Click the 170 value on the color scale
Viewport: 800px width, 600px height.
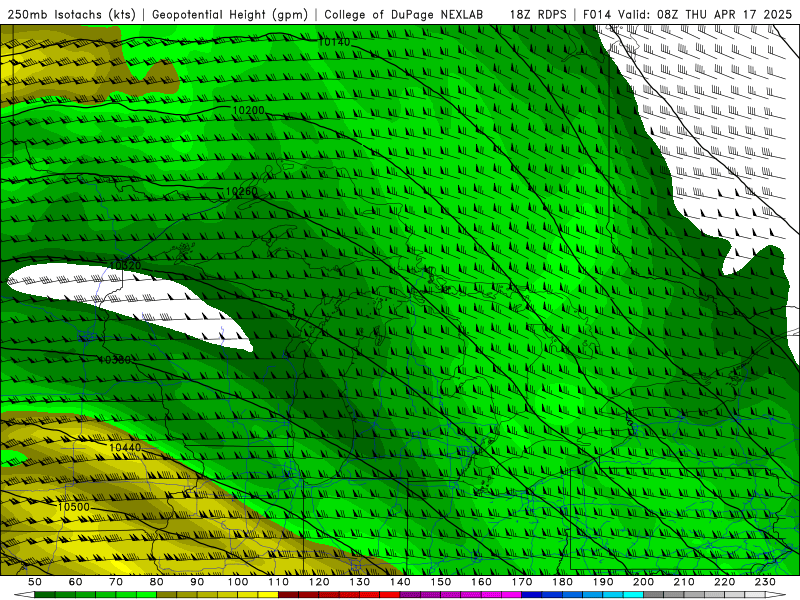[x=522, y=582]
